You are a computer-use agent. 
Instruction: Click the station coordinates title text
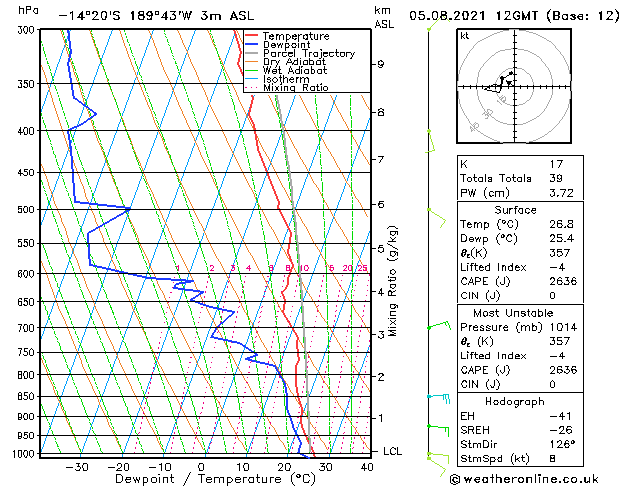pyautogui.click(x=156, y=16)
